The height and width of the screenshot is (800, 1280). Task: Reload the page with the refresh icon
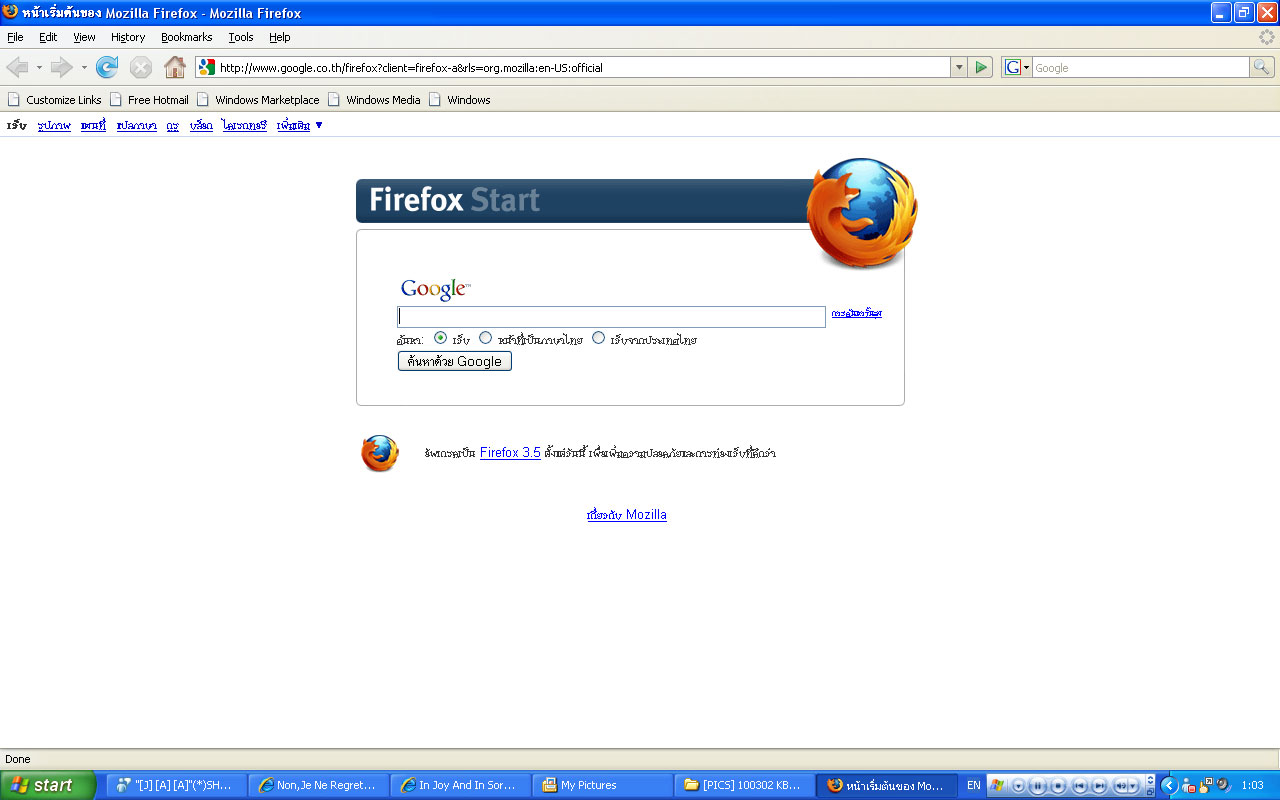click(x=107, y=67)
